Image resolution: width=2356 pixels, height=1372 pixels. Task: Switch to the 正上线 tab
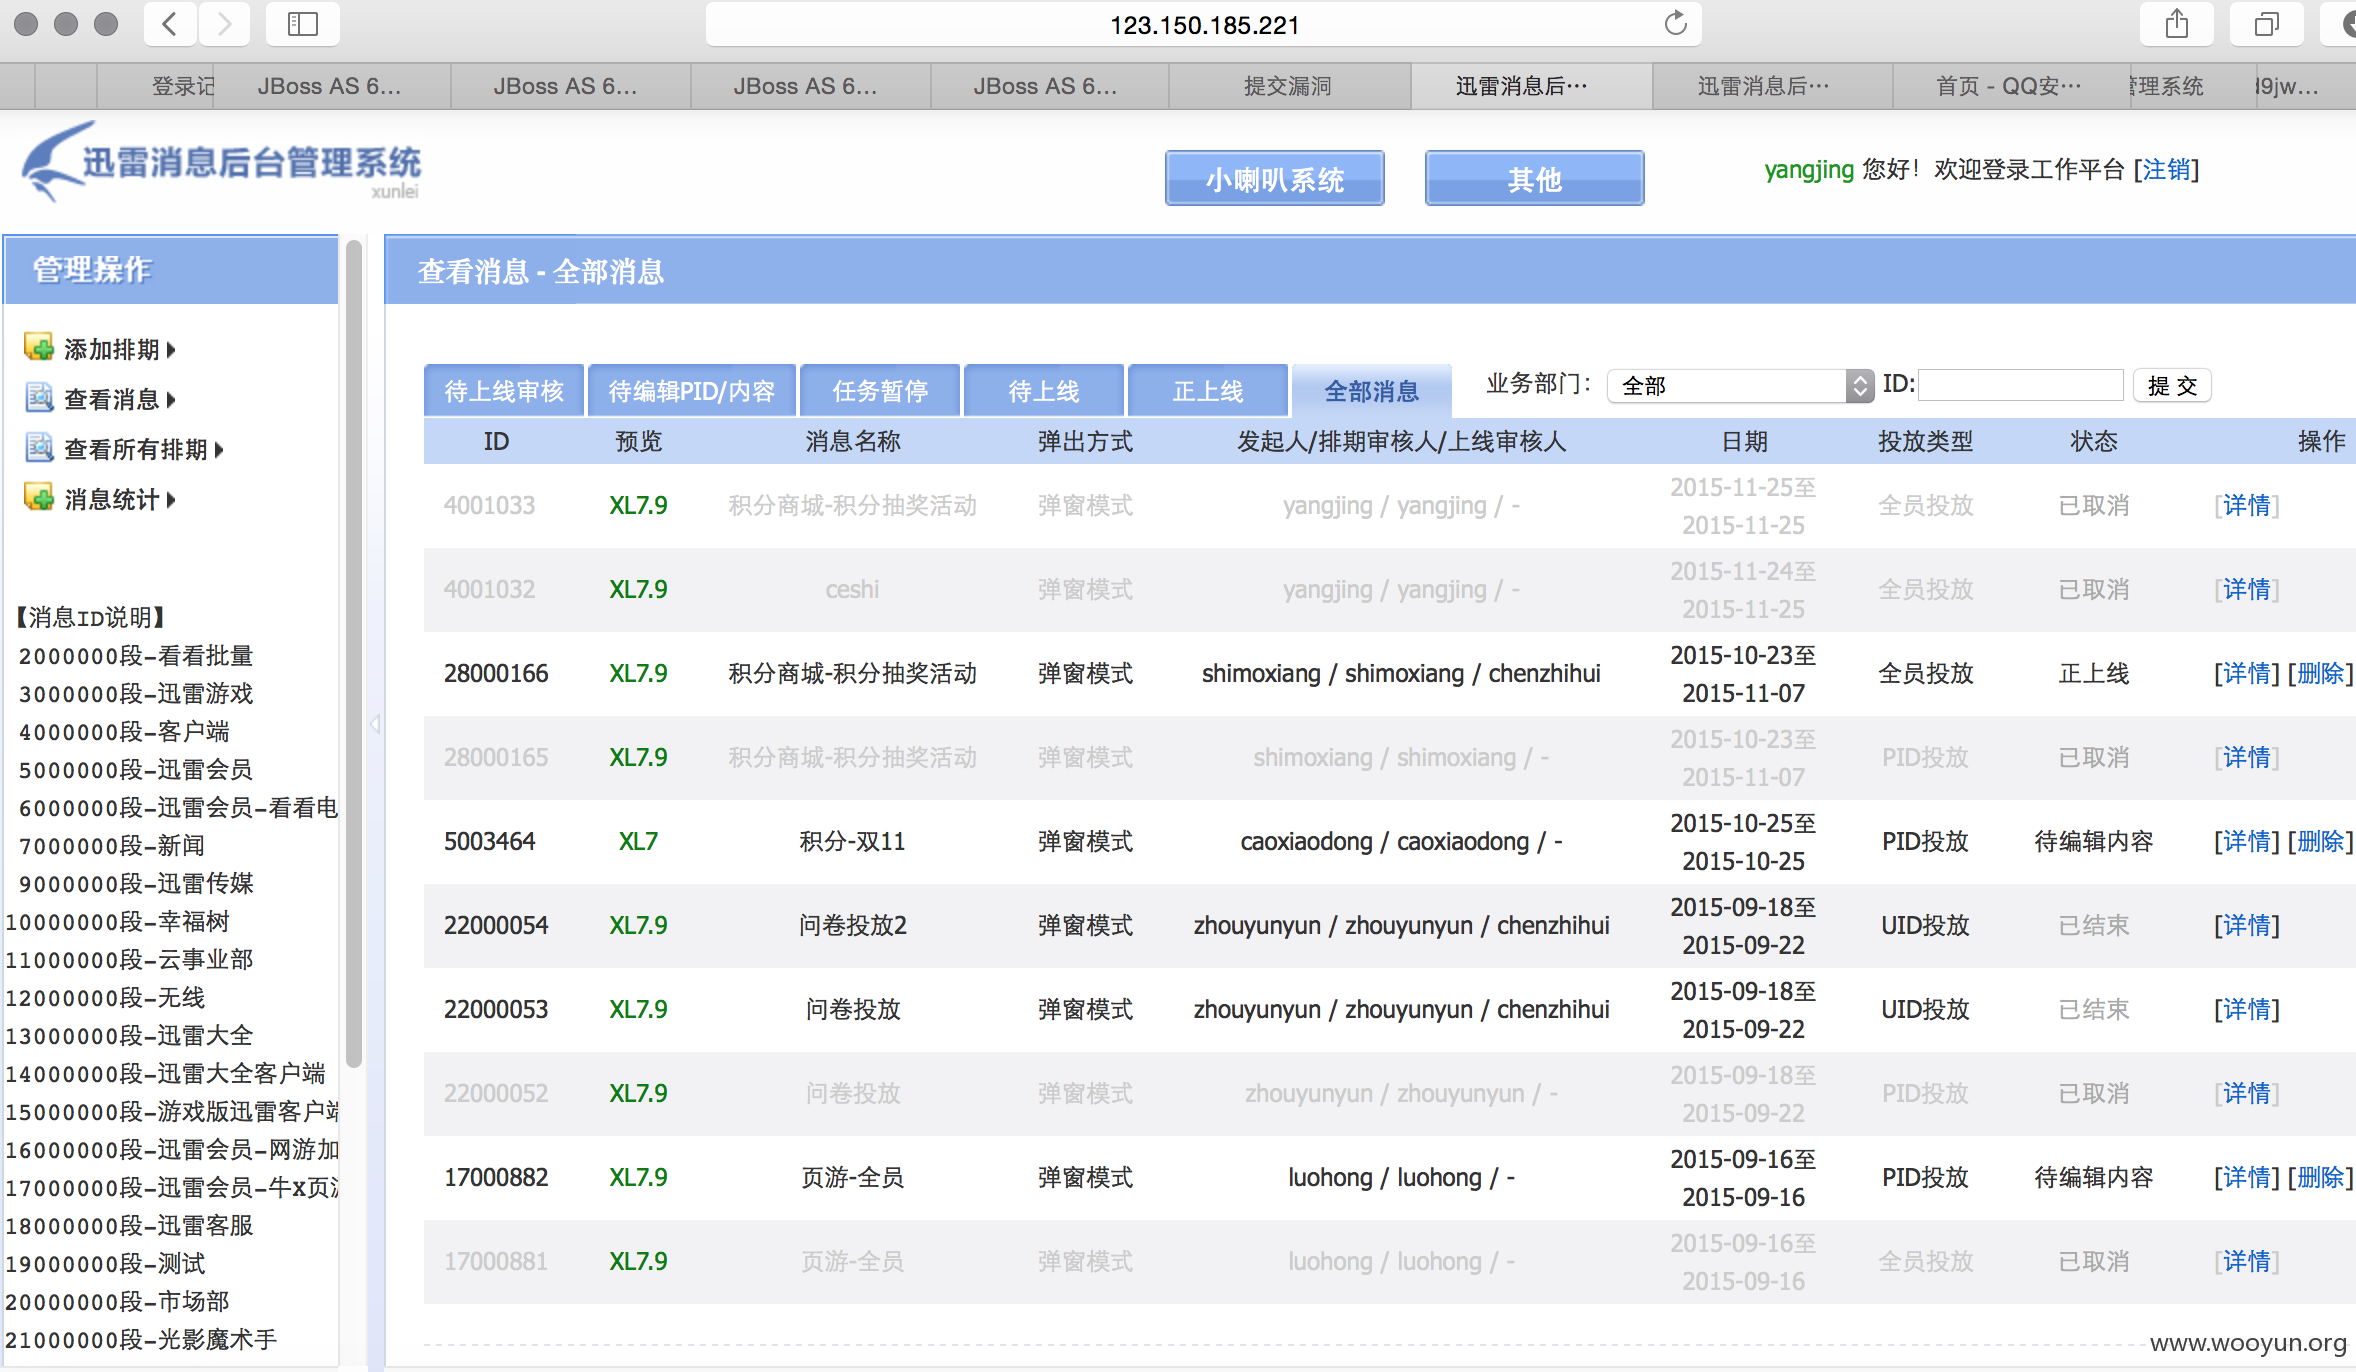click(x=1208, y=391)
